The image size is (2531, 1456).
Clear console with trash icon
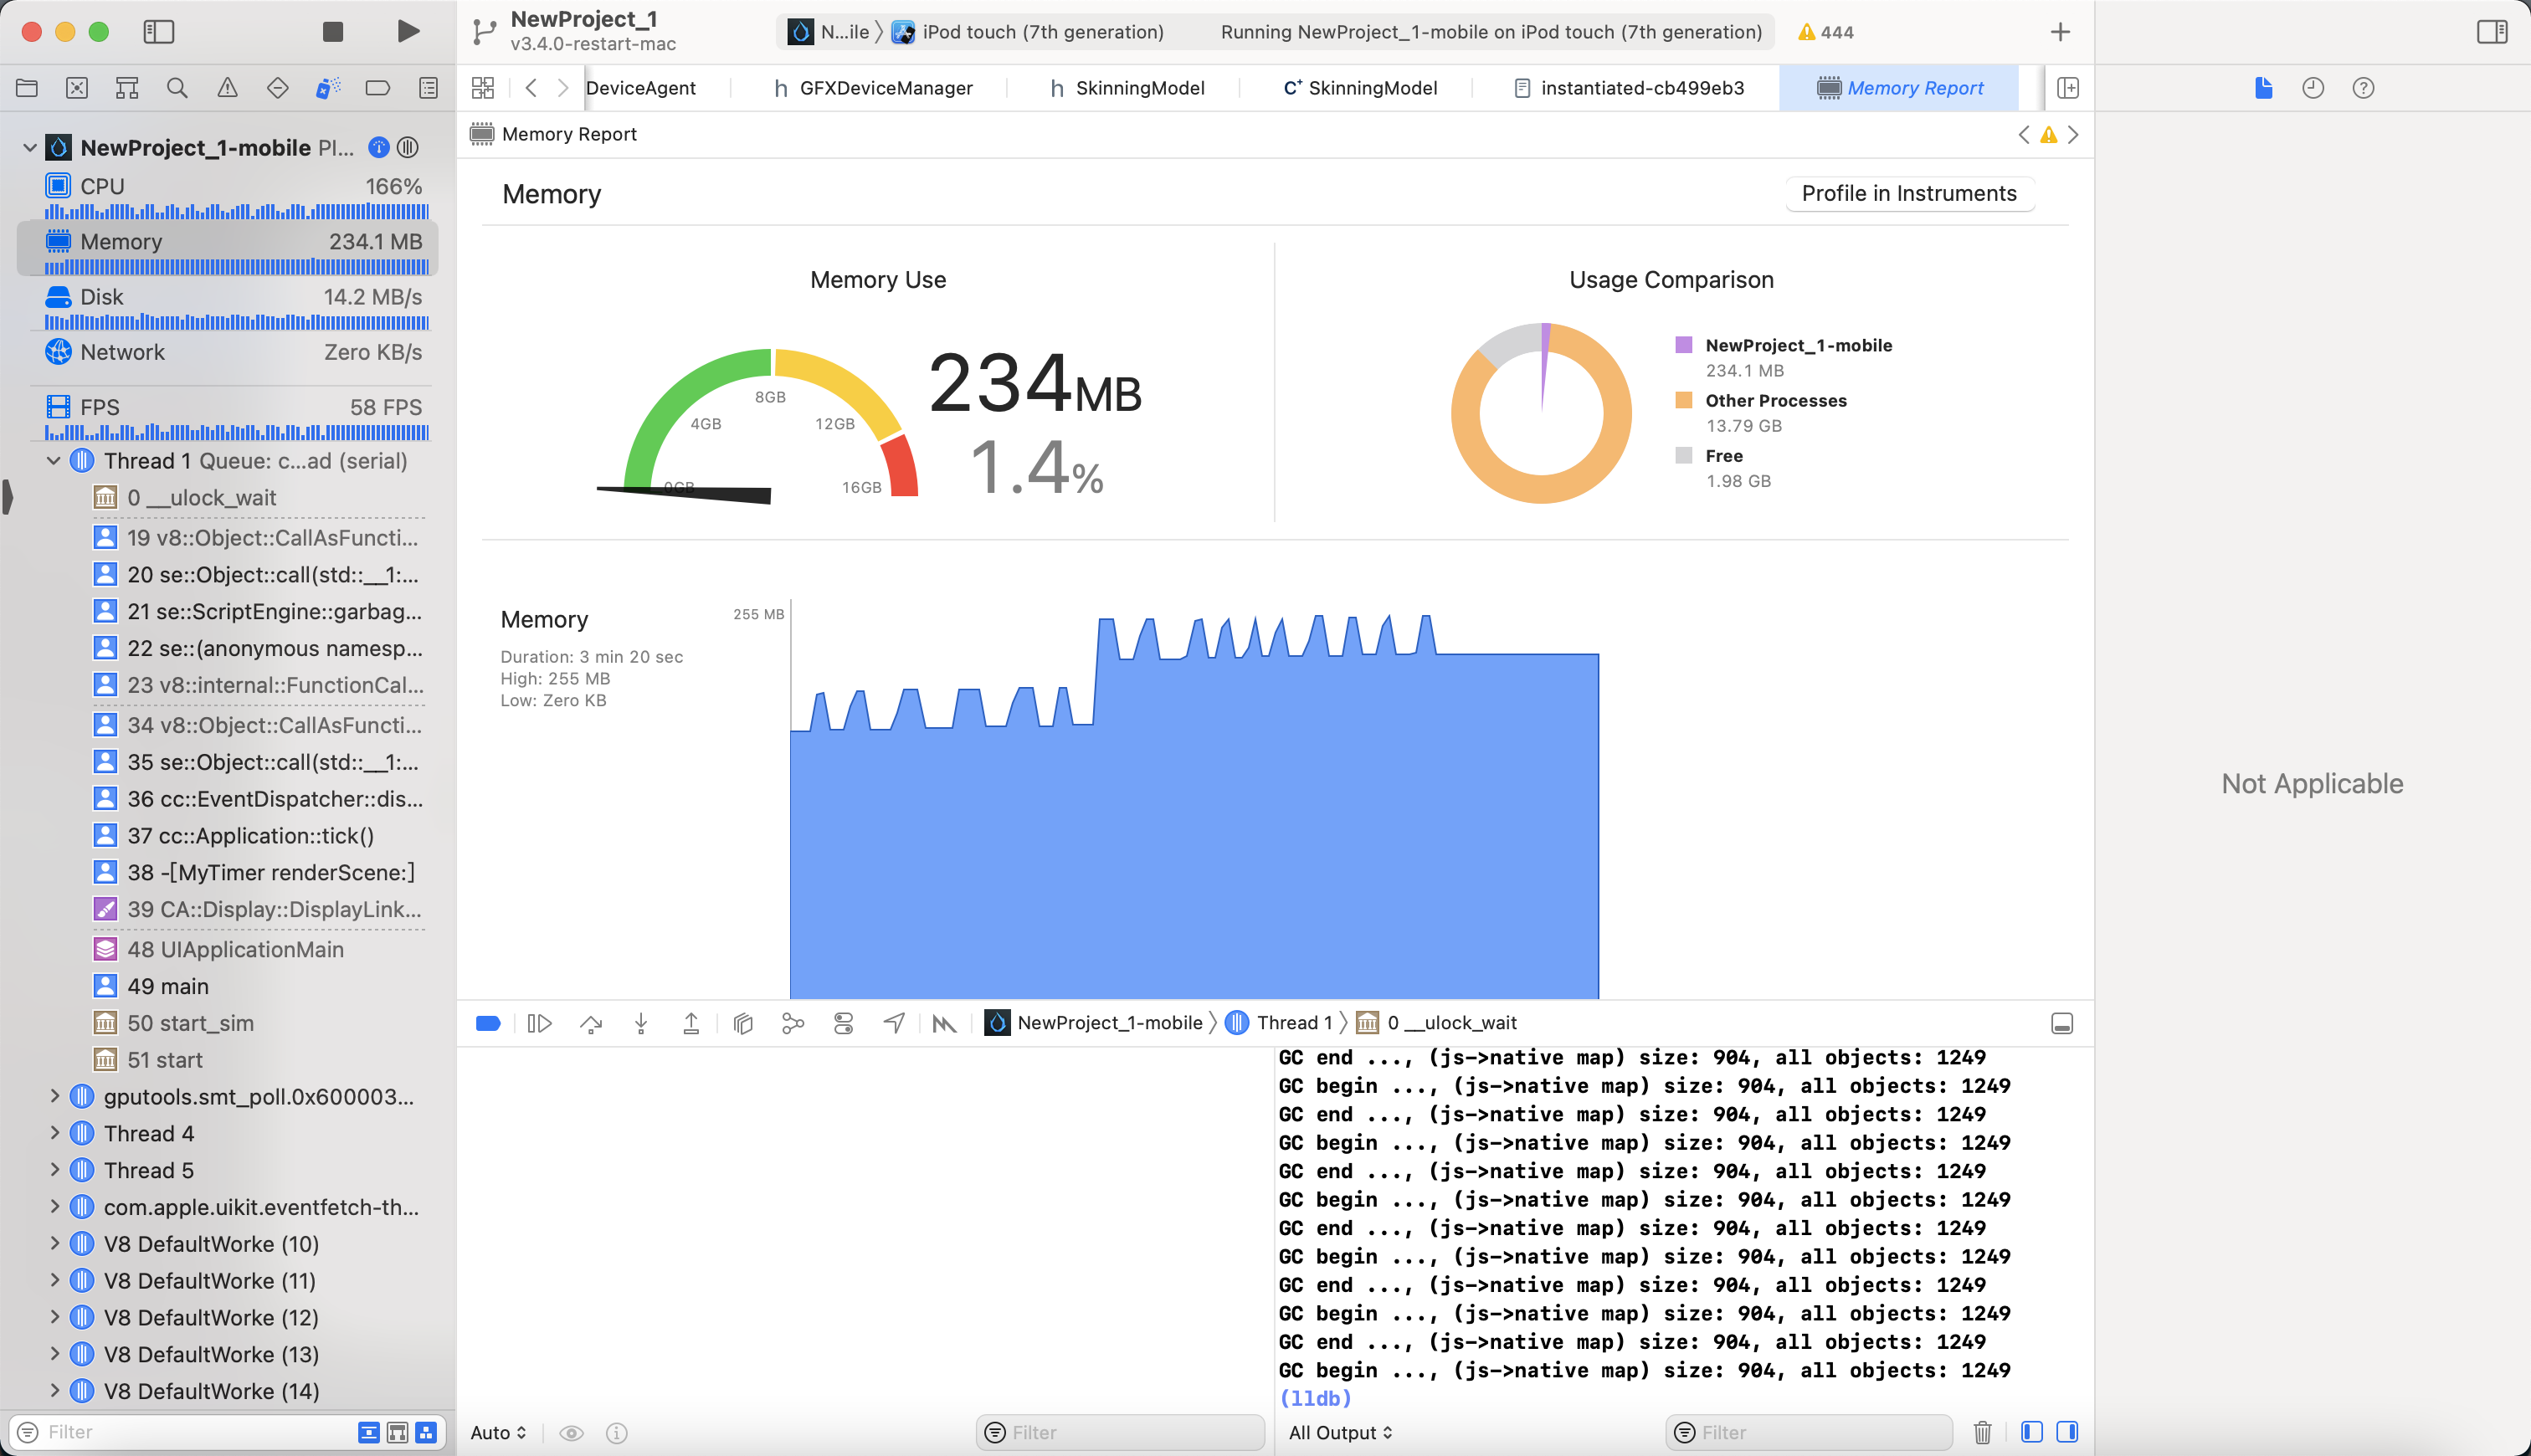click(1982, 1432)
